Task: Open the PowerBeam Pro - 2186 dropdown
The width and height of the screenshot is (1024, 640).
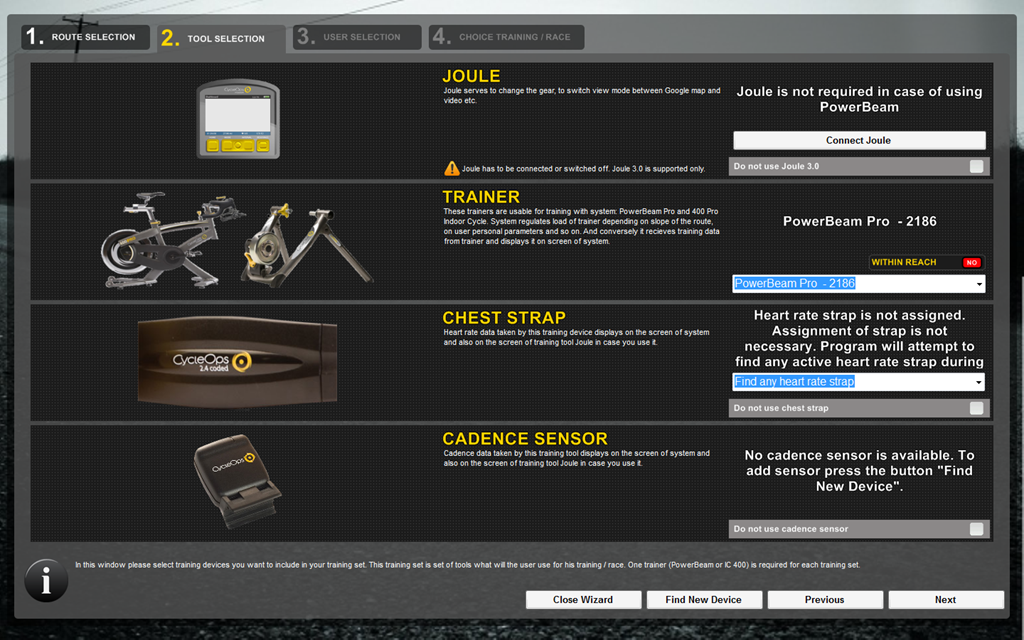Action: click(859, 283)
